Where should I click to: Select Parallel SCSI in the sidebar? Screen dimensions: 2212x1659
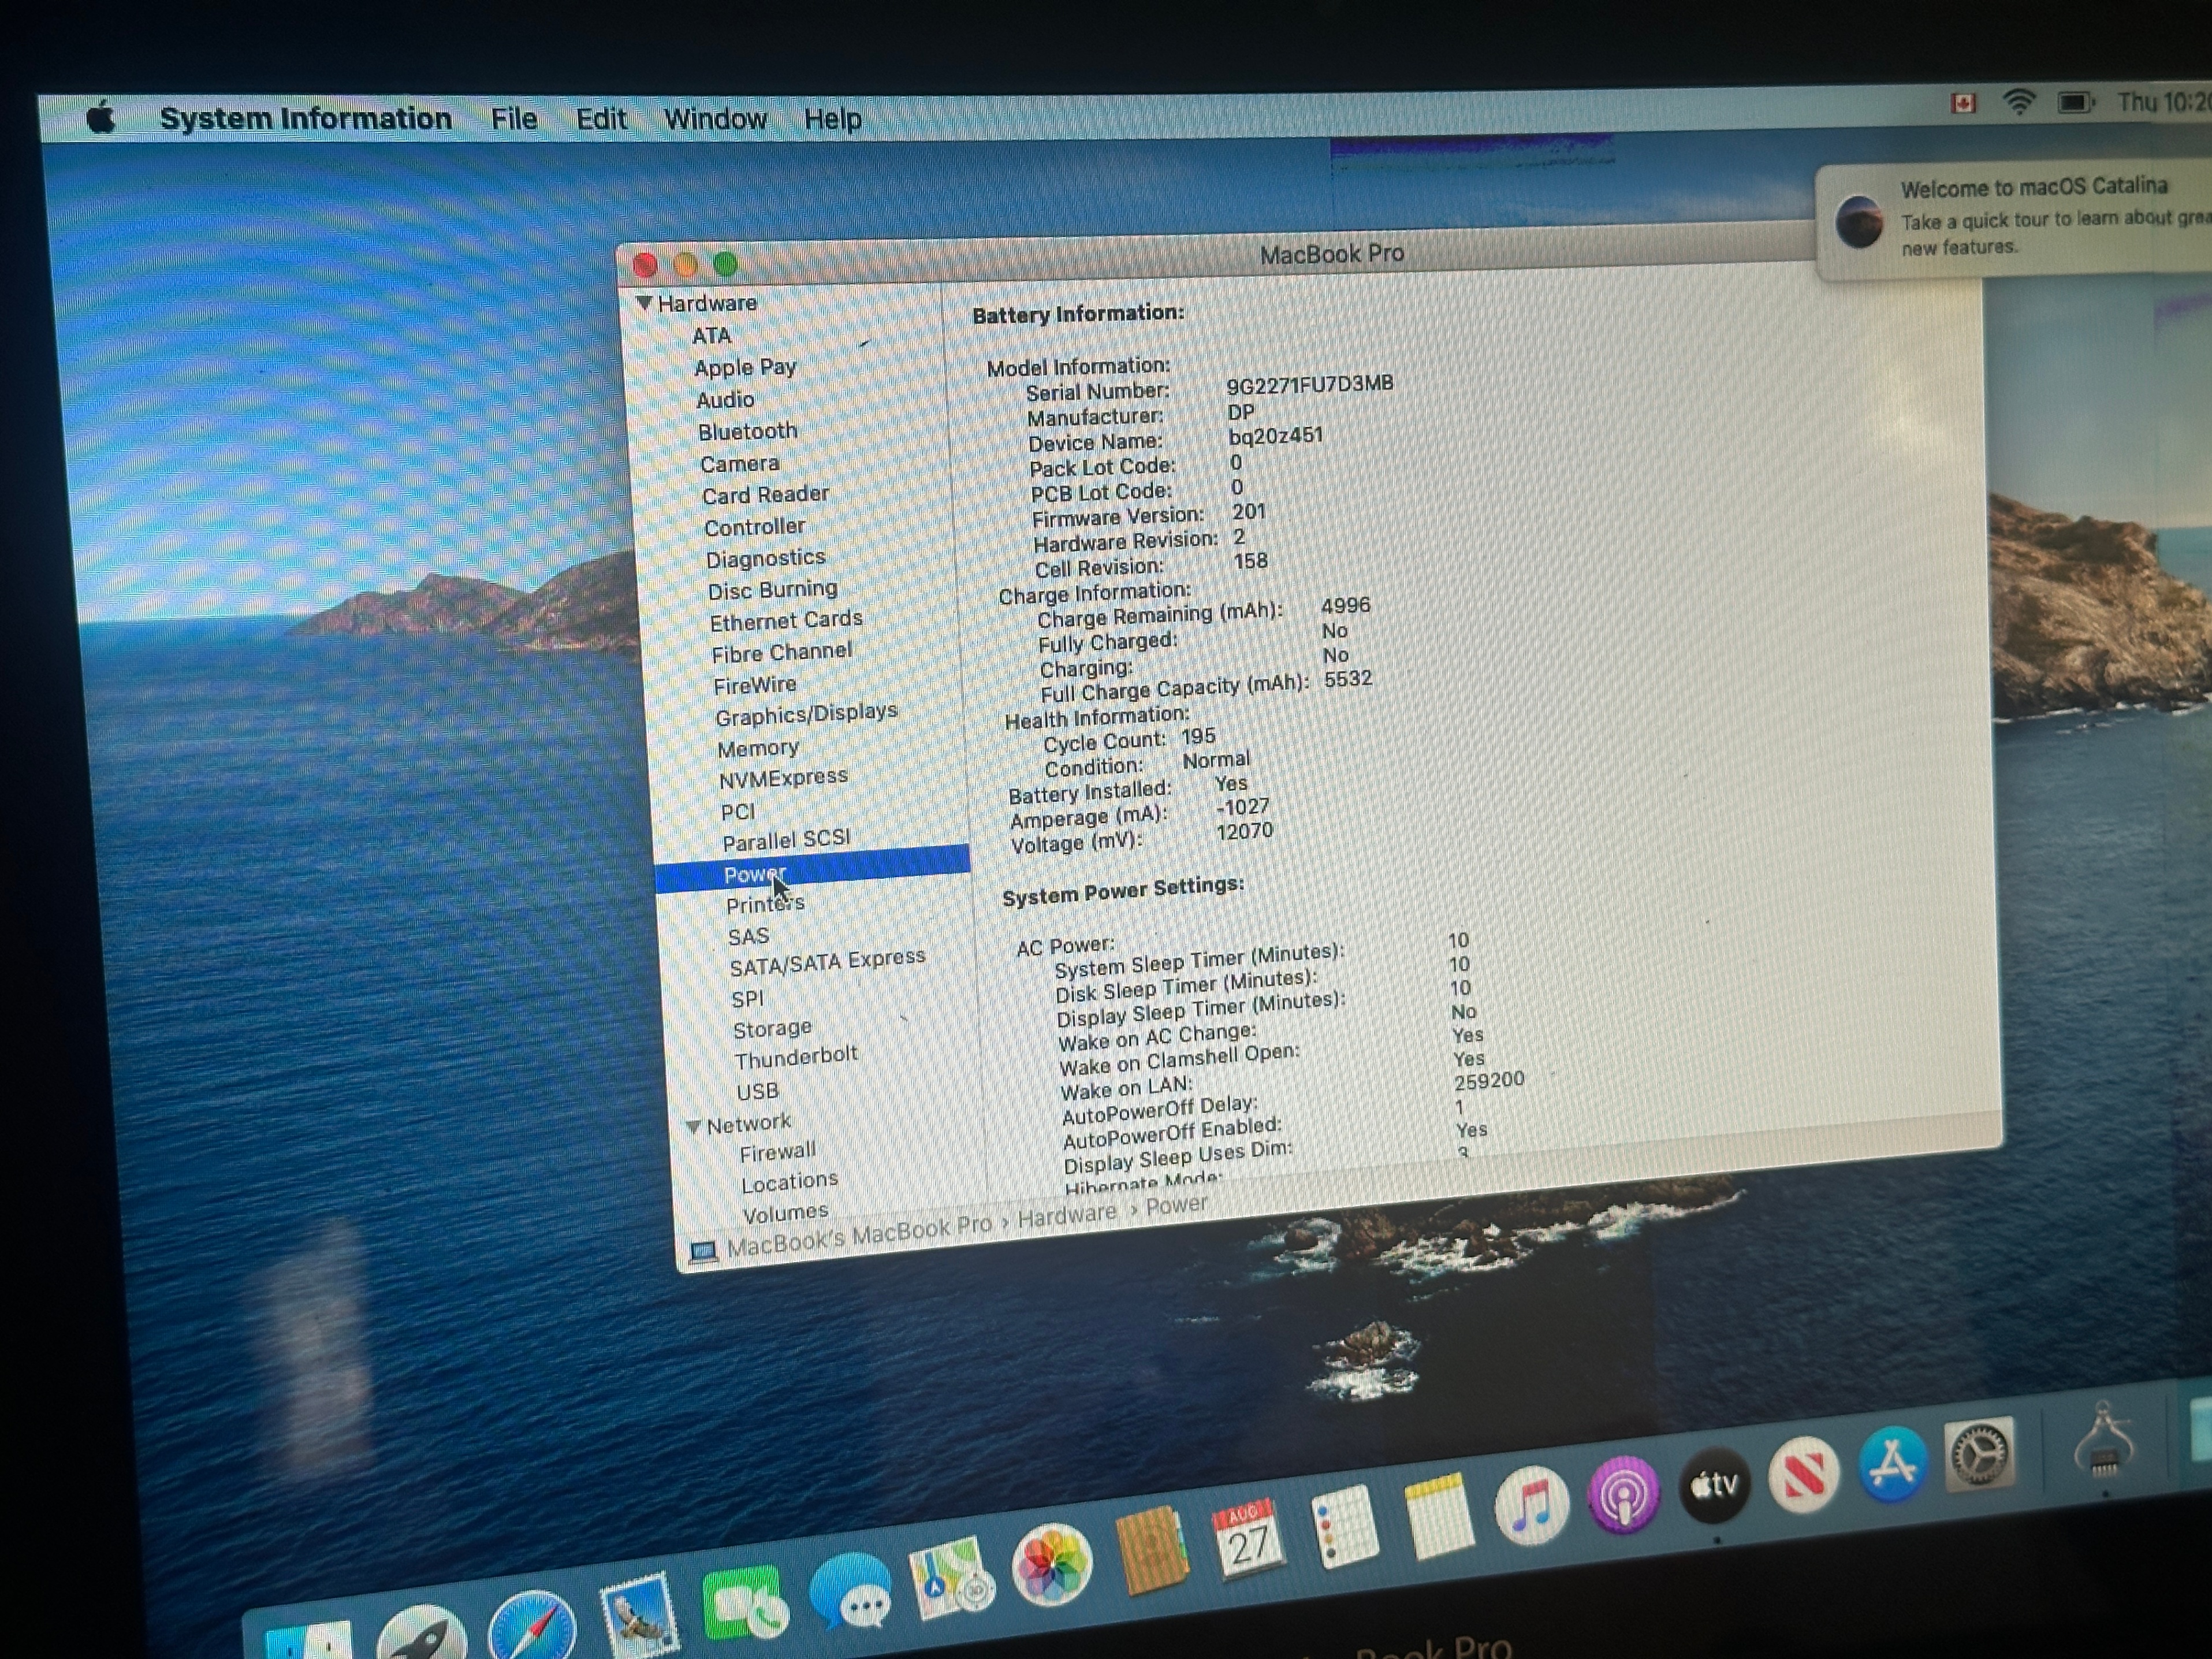coord(786,840)
